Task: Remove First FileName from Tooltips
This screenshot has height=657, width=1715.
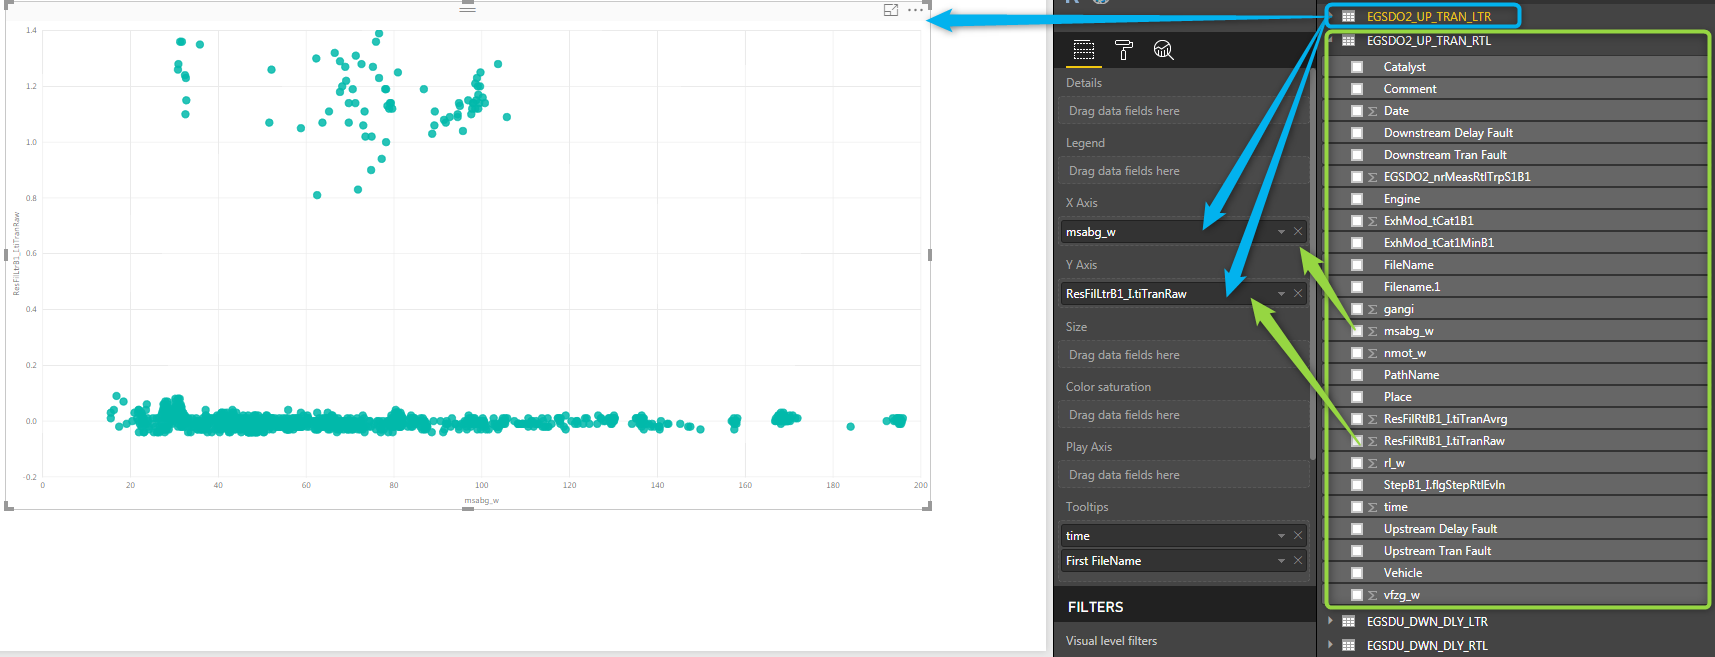Action: [x=1298, y=561]
